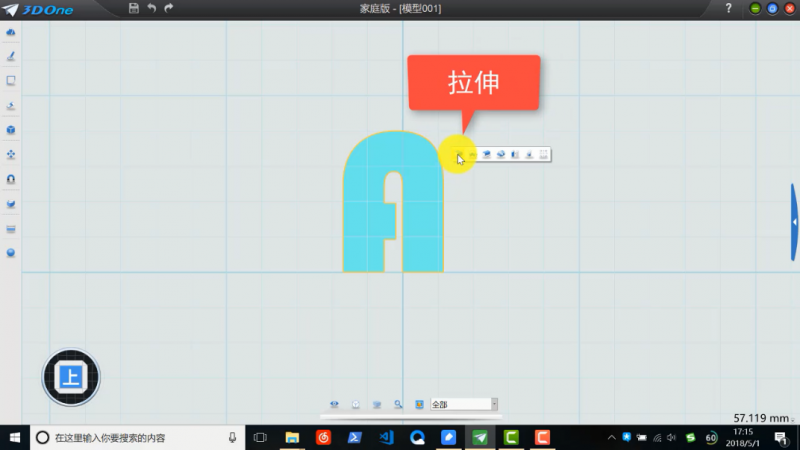Open PowerShell from the taskbar
The width and height of the screenshot is (800, 450).
[x=355, y=438]
